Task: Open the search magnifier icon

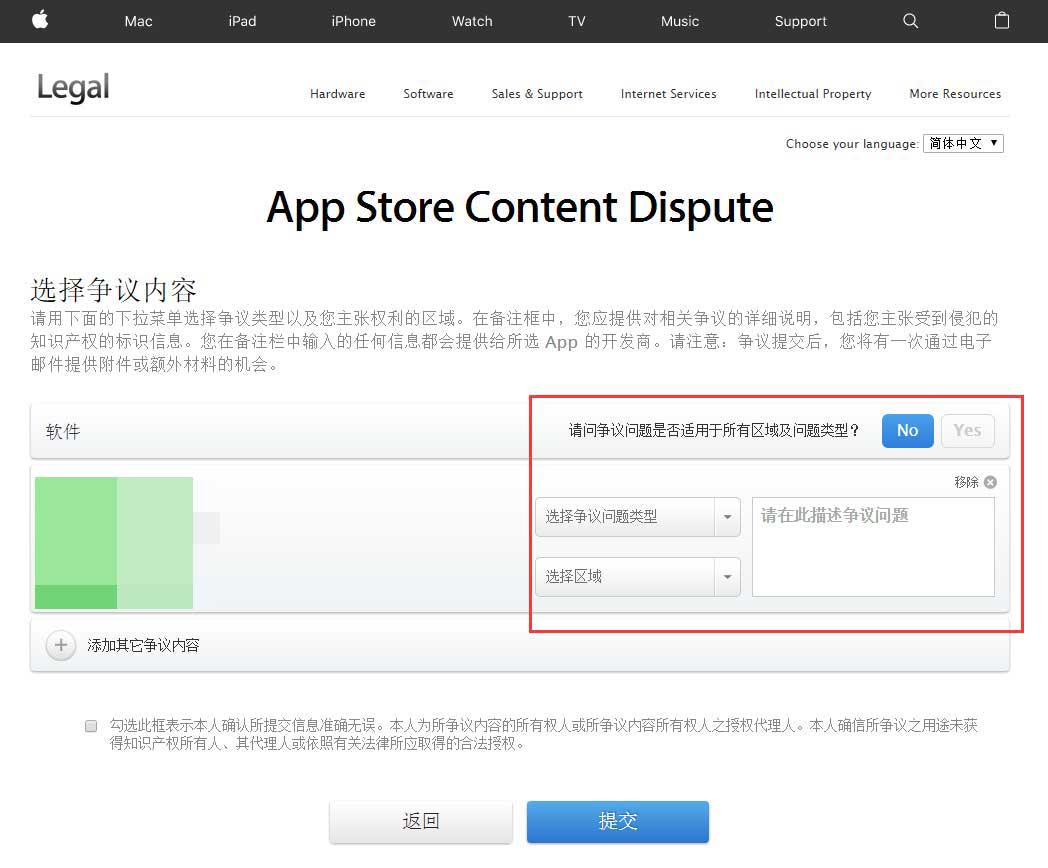Action: click(910, 21)
